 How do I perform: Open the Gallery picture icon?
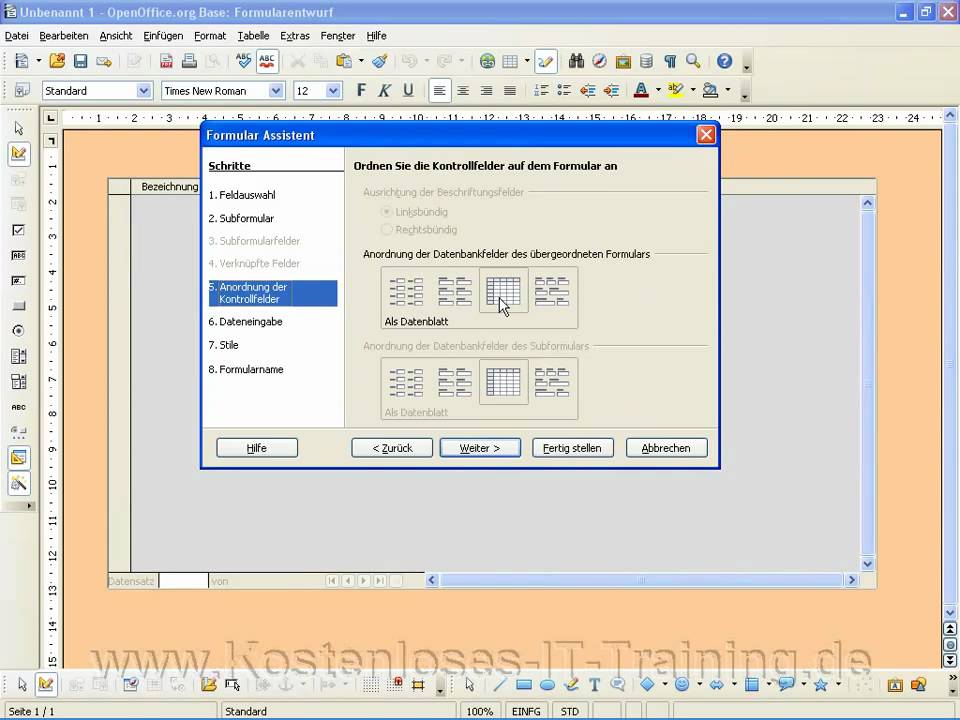pyautogui.click(x=623, y=61)
